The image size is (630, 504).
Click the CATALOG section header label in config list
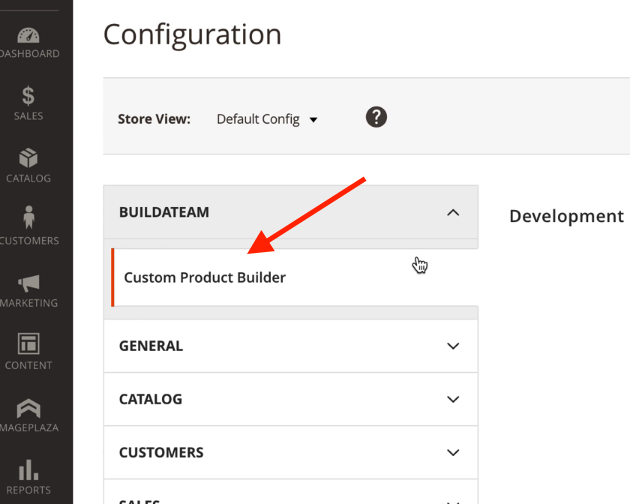click(151, 399)
